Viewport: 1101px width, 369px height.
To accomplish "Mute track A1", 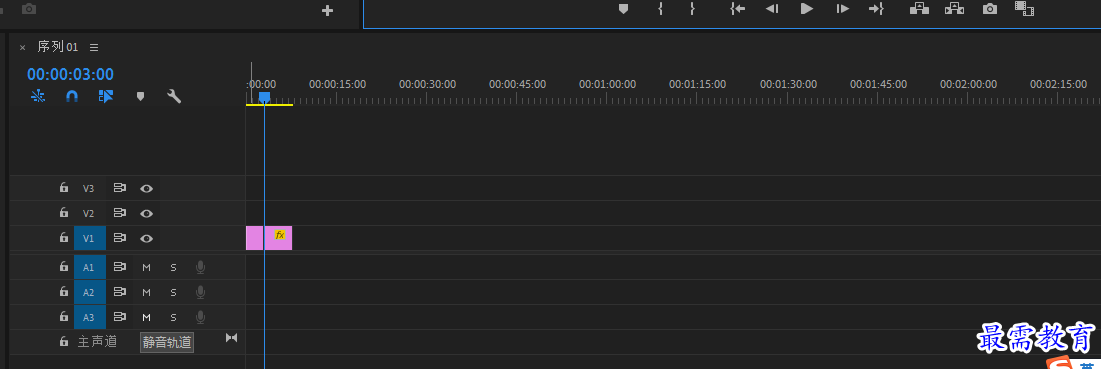I will pyautogui.click(x=147, y=267).
